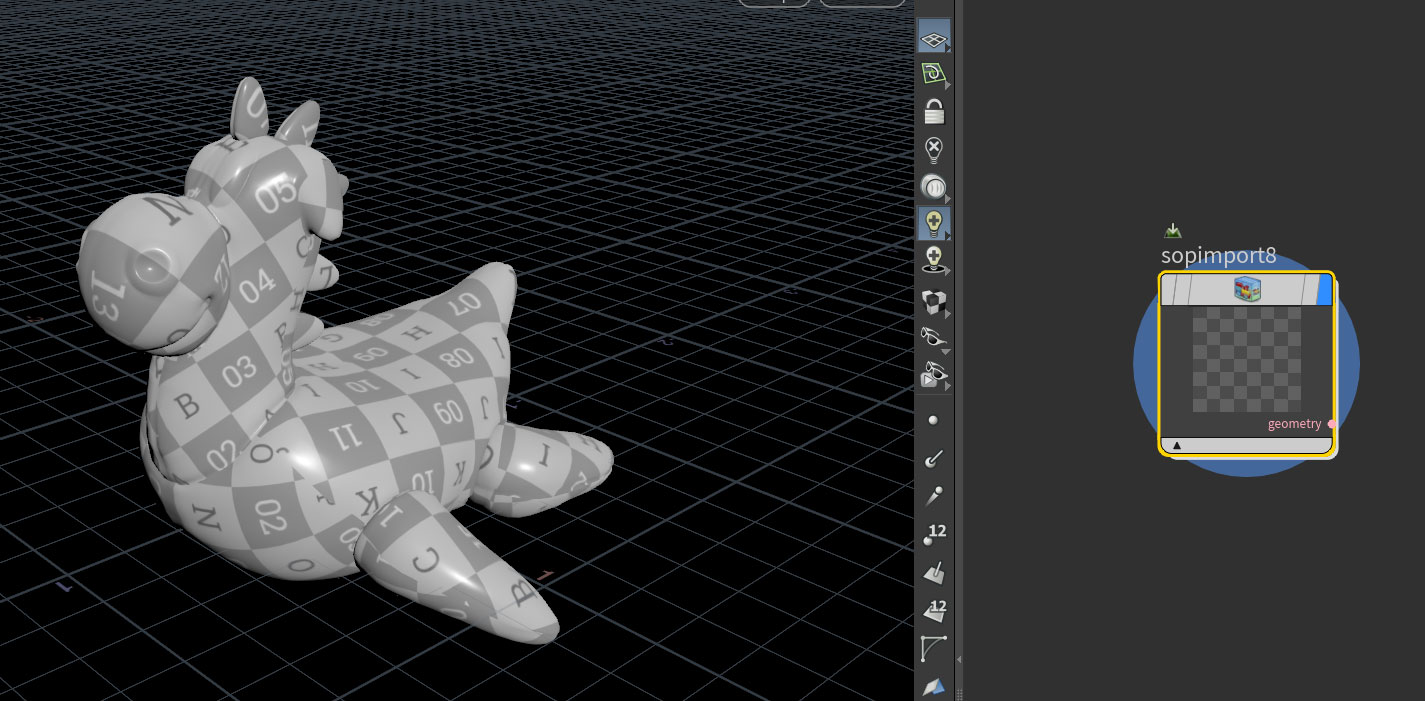The image size is (1425, 701).
Task: Click the plain sunglasses display icon
Action: (x=933, y=338)
